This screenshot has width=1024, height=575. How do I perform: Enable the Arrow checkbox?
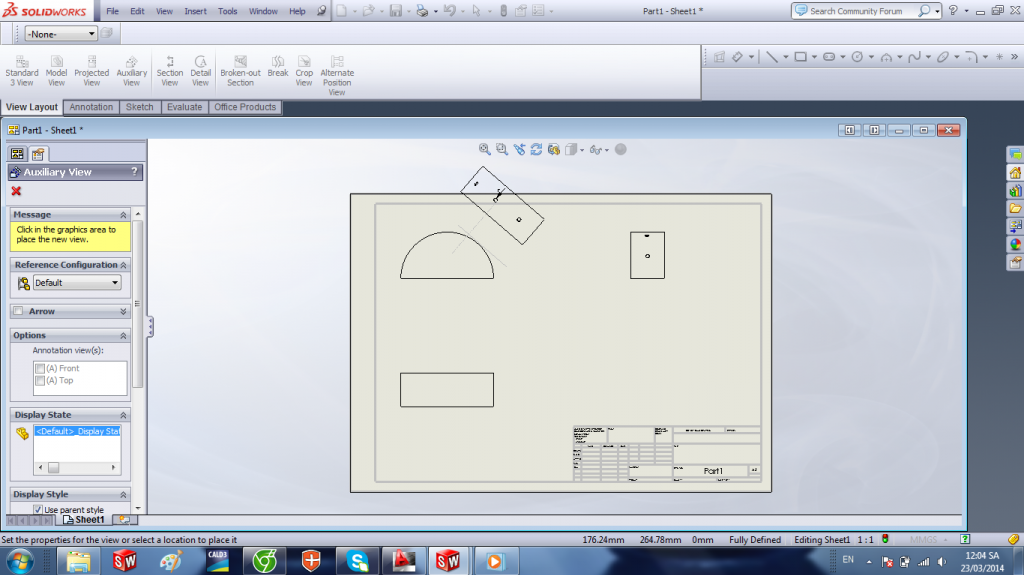tap(18, 311)
